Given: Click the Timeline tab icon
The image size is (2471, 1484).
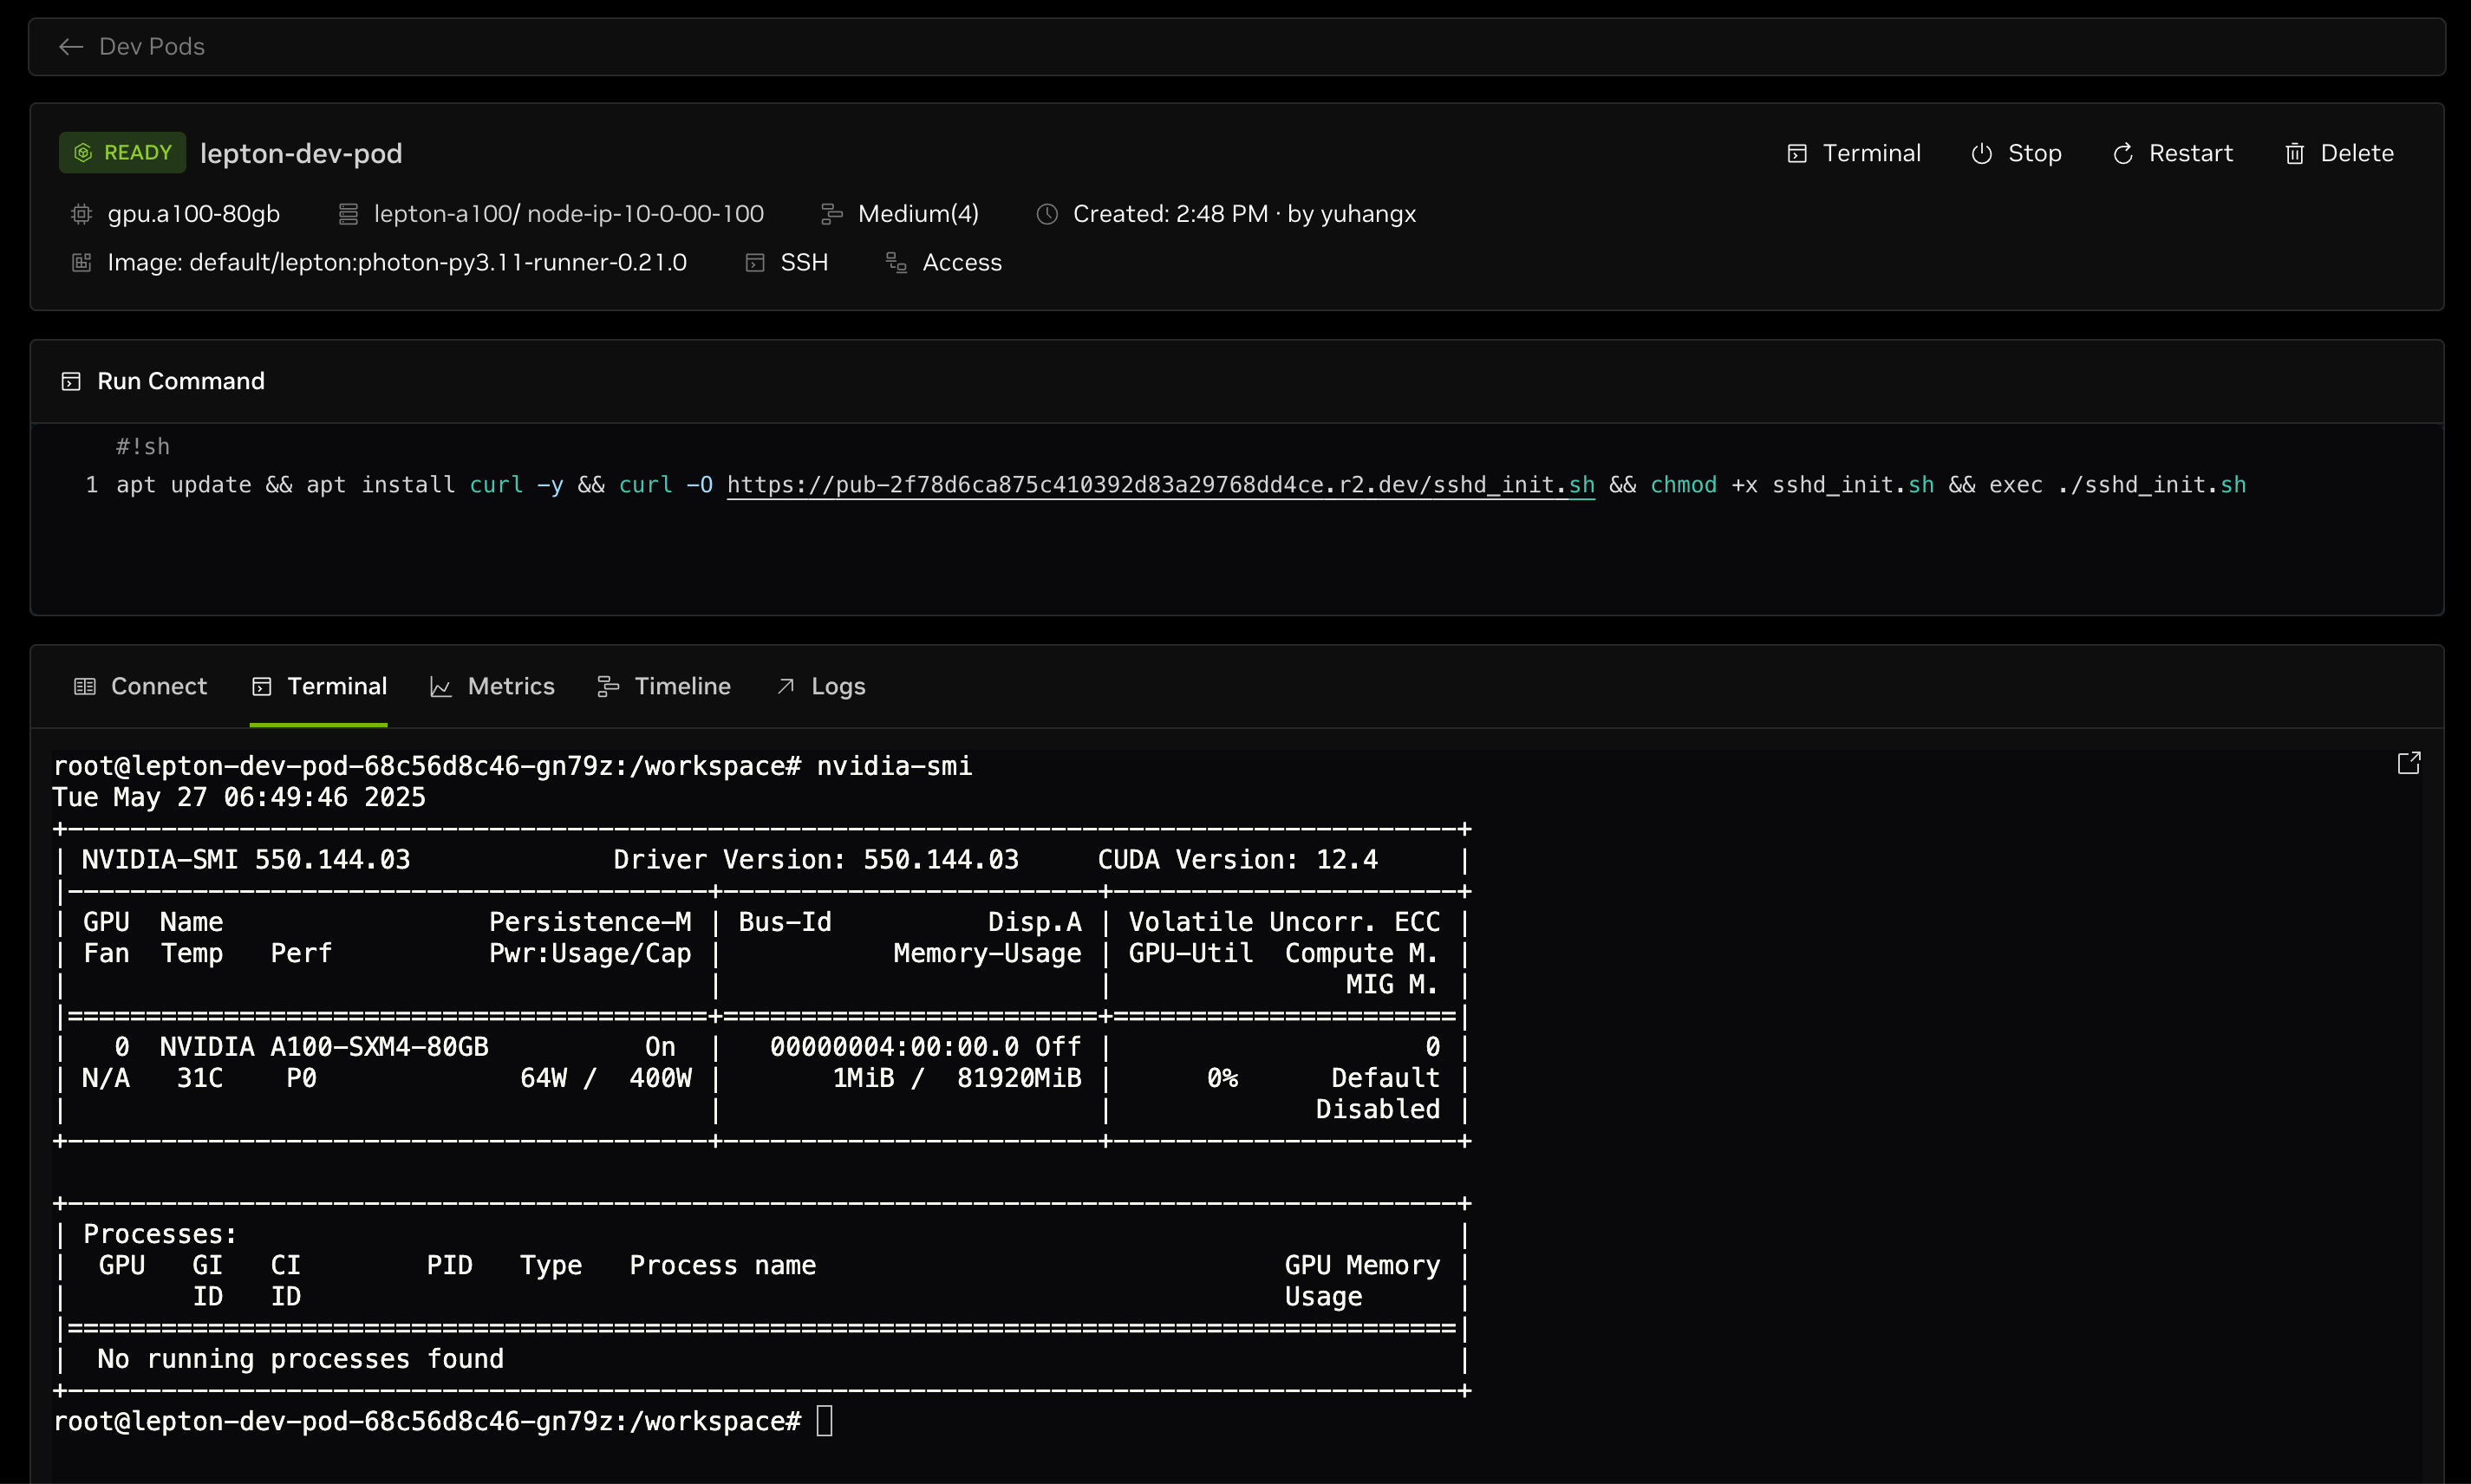Looking at the screenshot, I should [x=607, y=686].
